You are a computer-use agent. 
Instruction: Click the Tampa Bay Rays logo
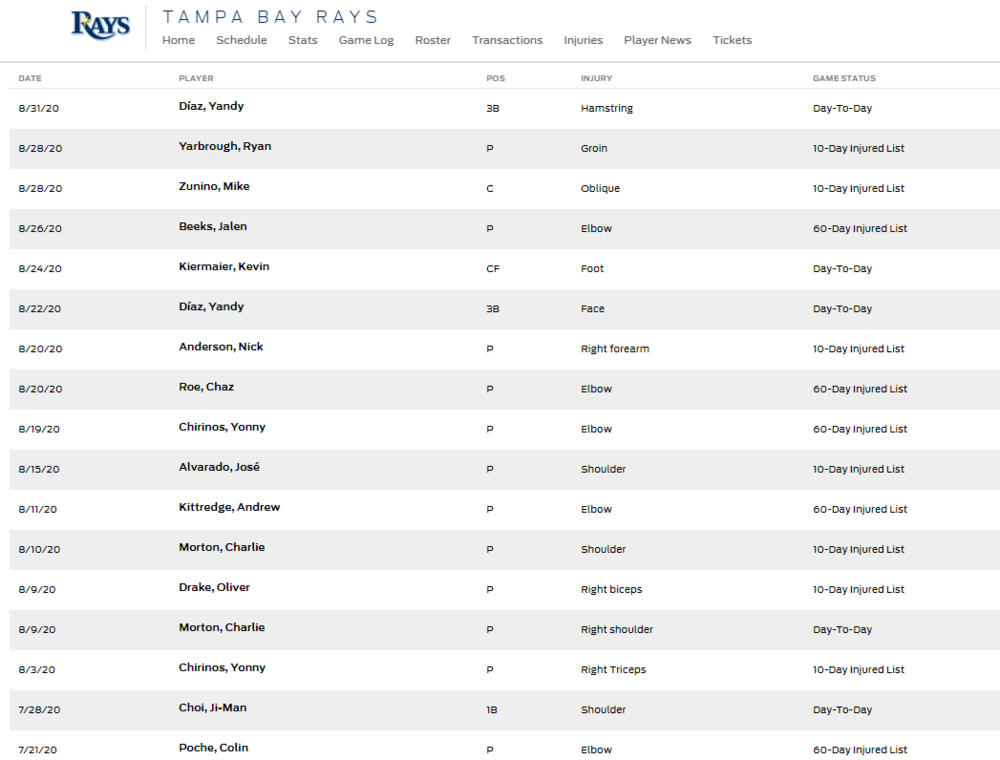coord(100,25)
